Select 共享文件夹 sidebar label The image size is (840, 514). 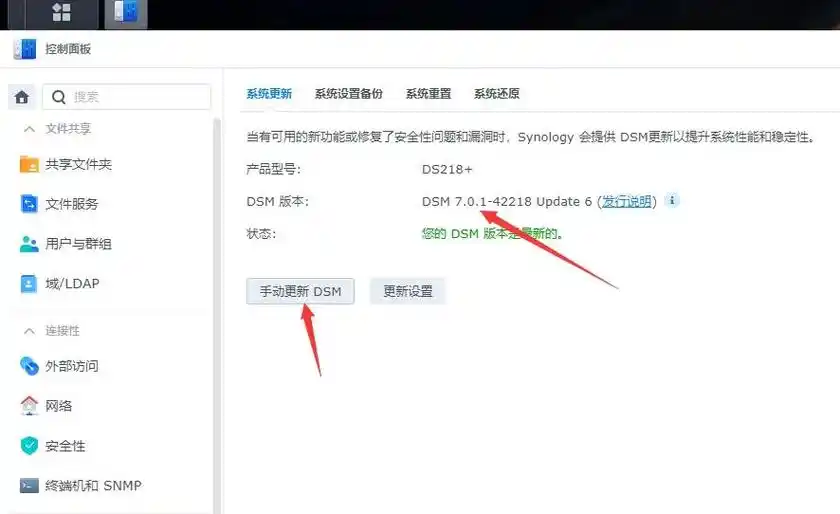(x=79, y=165)
